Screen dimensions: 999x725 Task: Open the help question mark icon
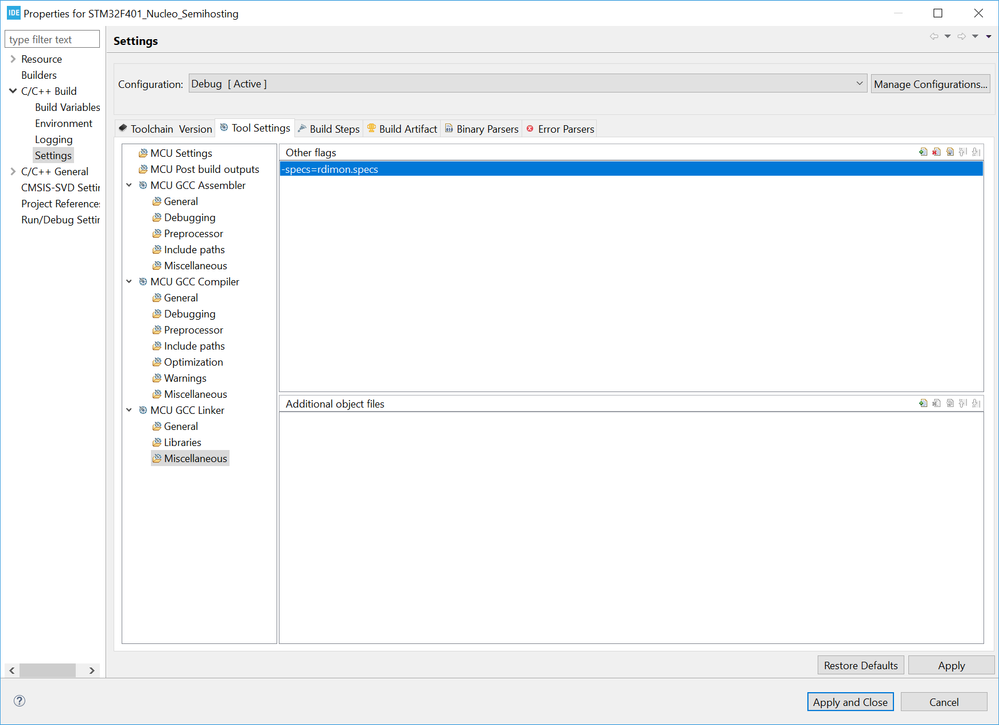coord(19,701)
